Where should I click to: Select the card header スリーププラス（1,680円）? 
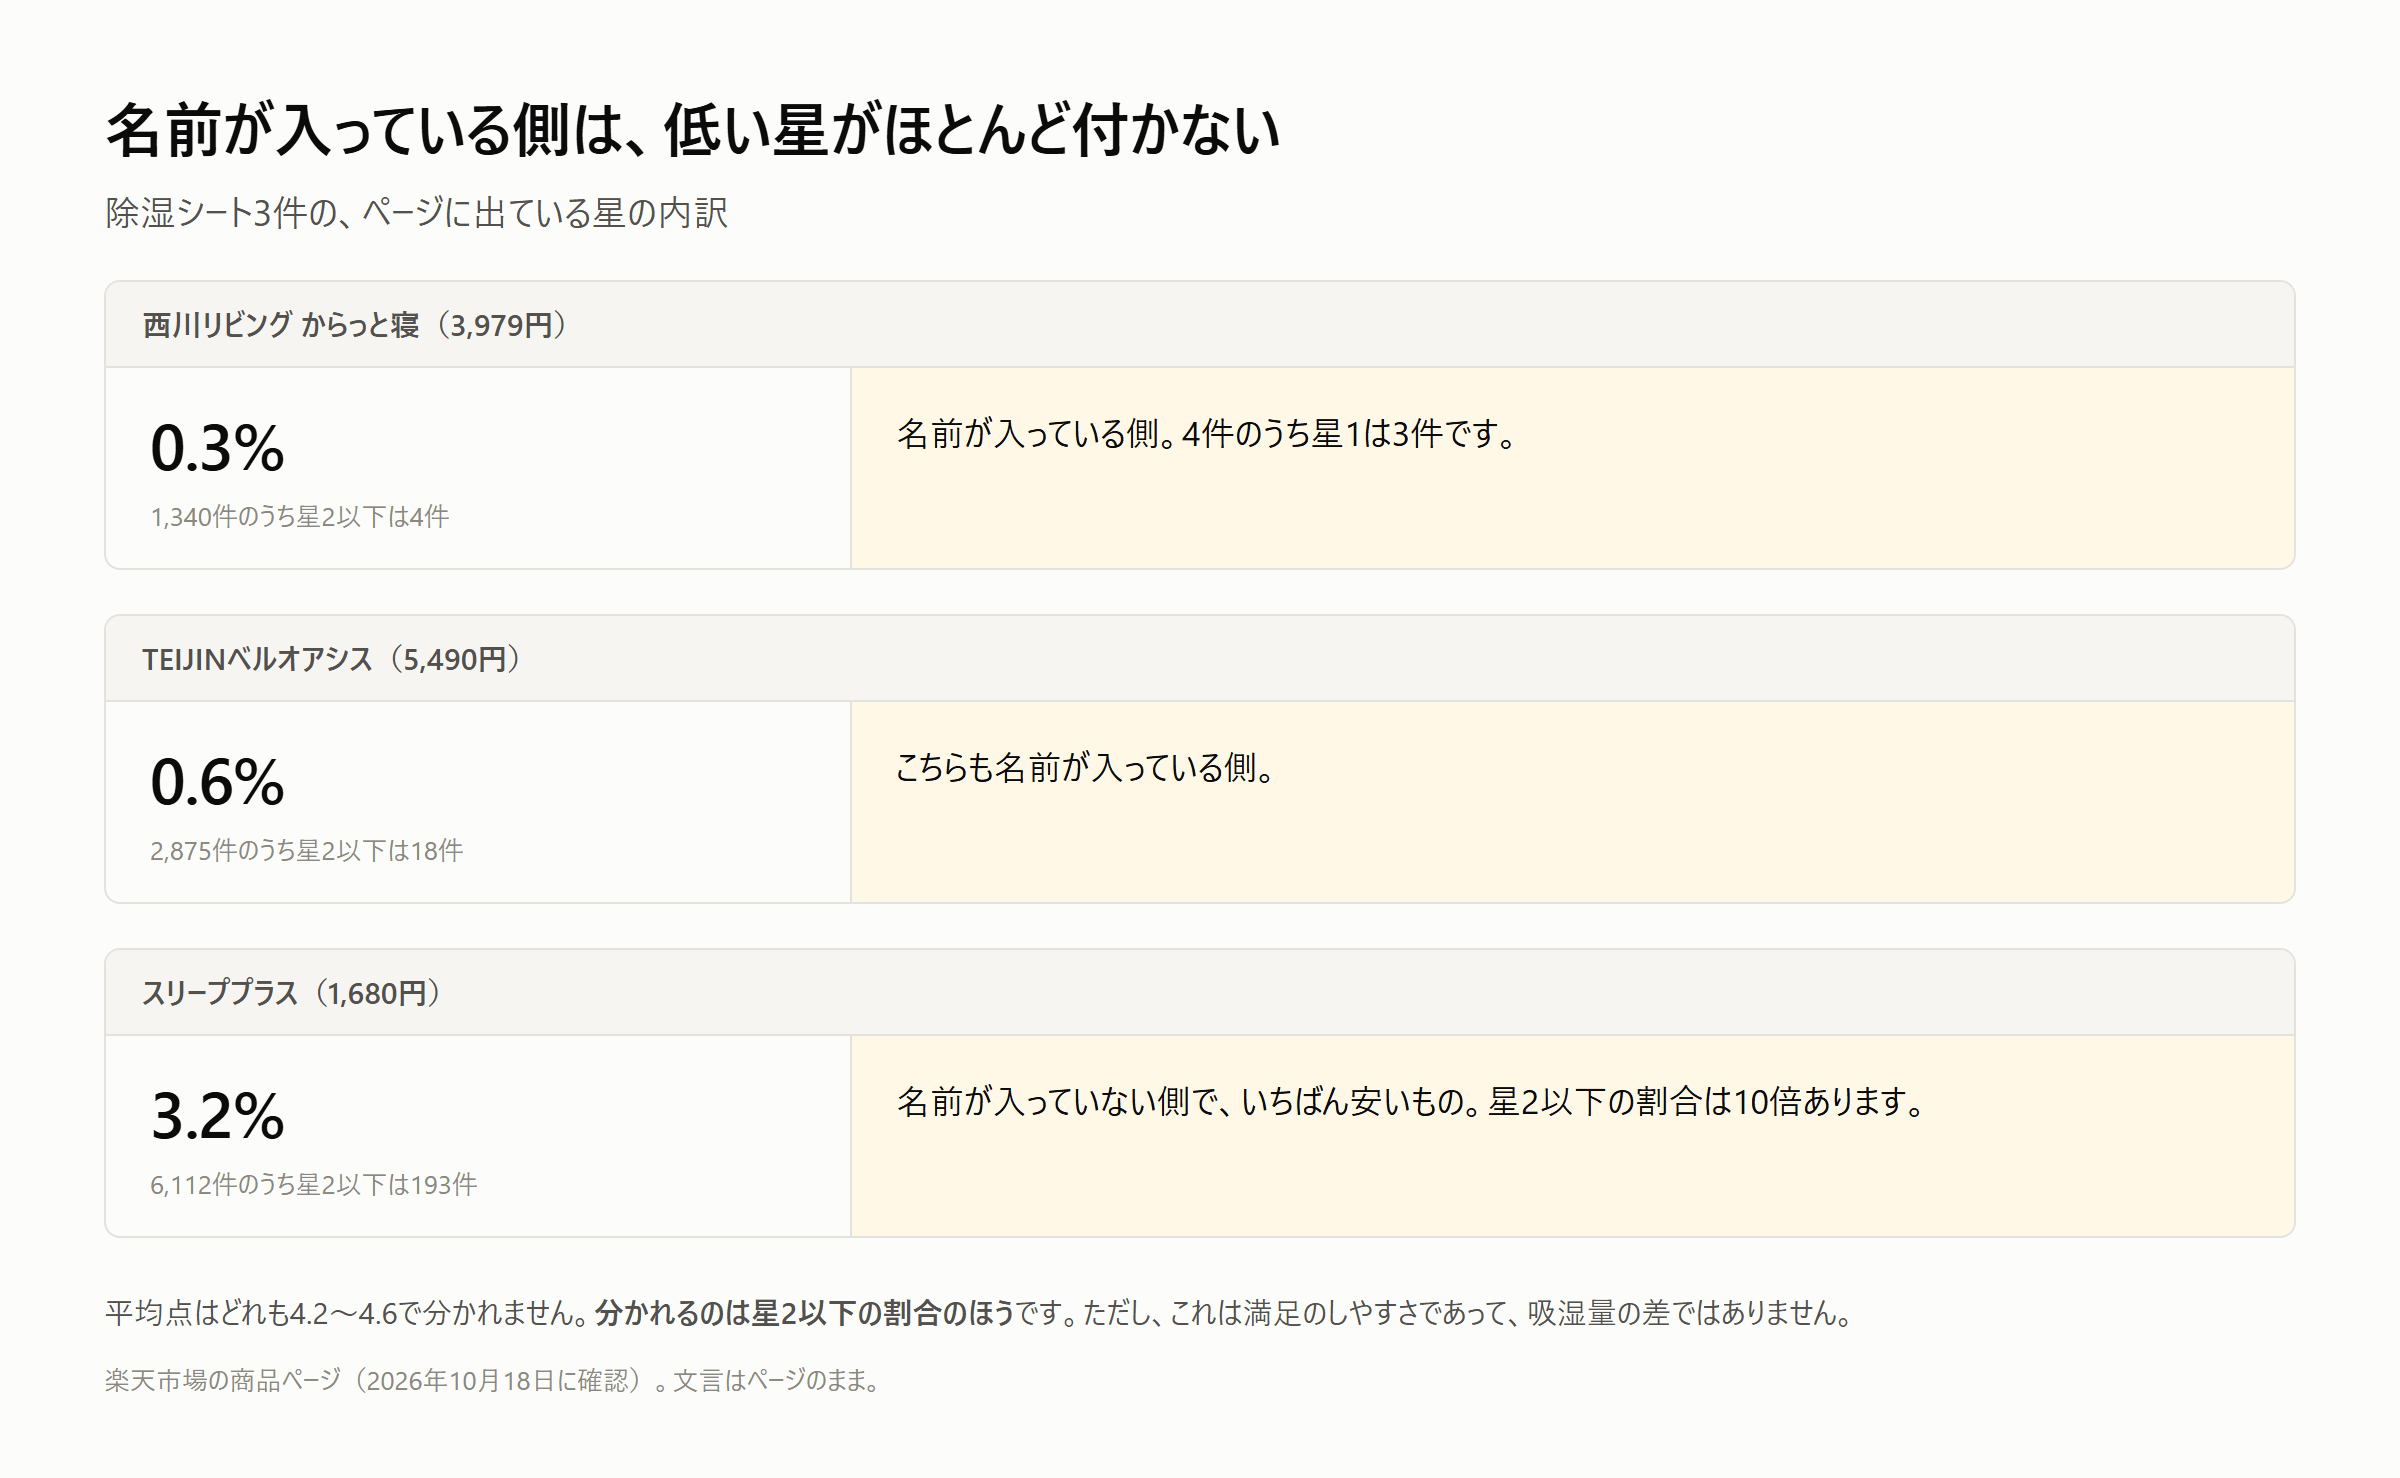1199,993
